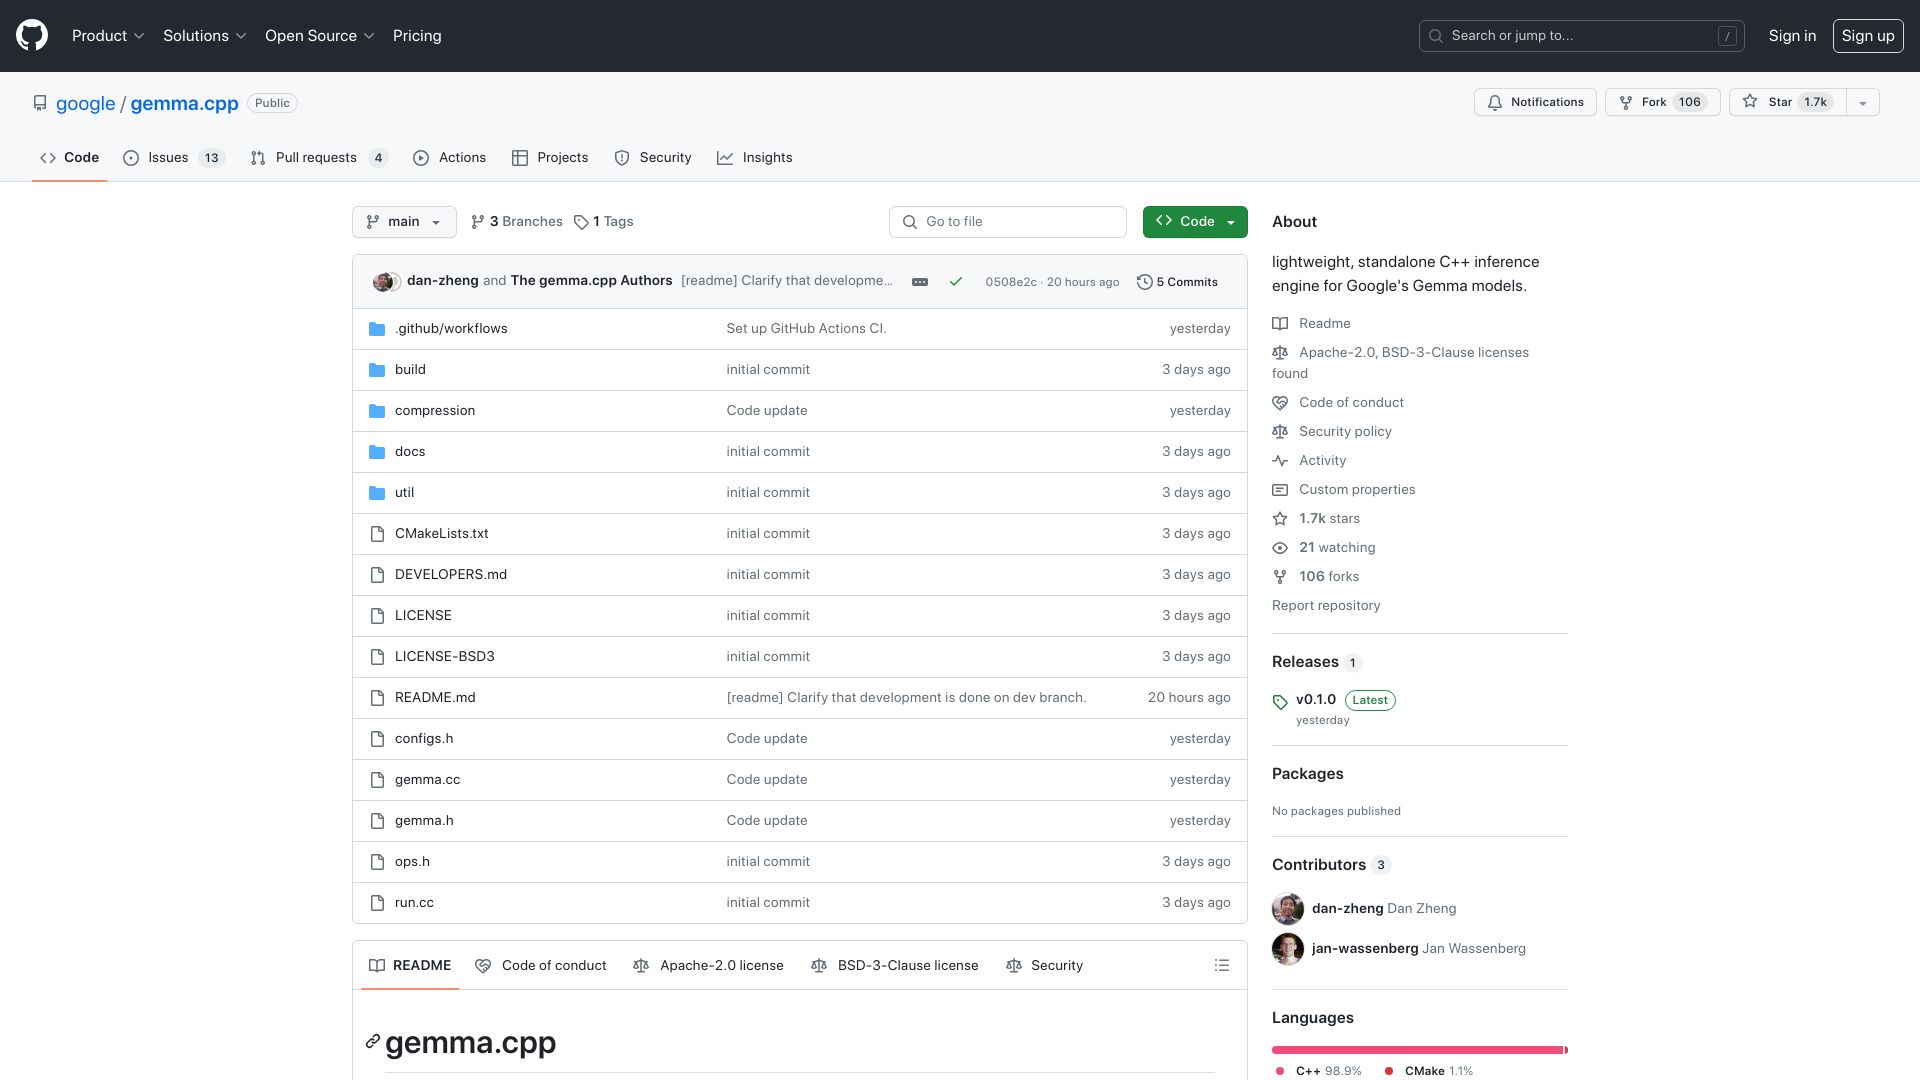The height and width of the screenshot is (1080, 1920).
Task: Click the commit author avatar
Action: pos(384,282)
